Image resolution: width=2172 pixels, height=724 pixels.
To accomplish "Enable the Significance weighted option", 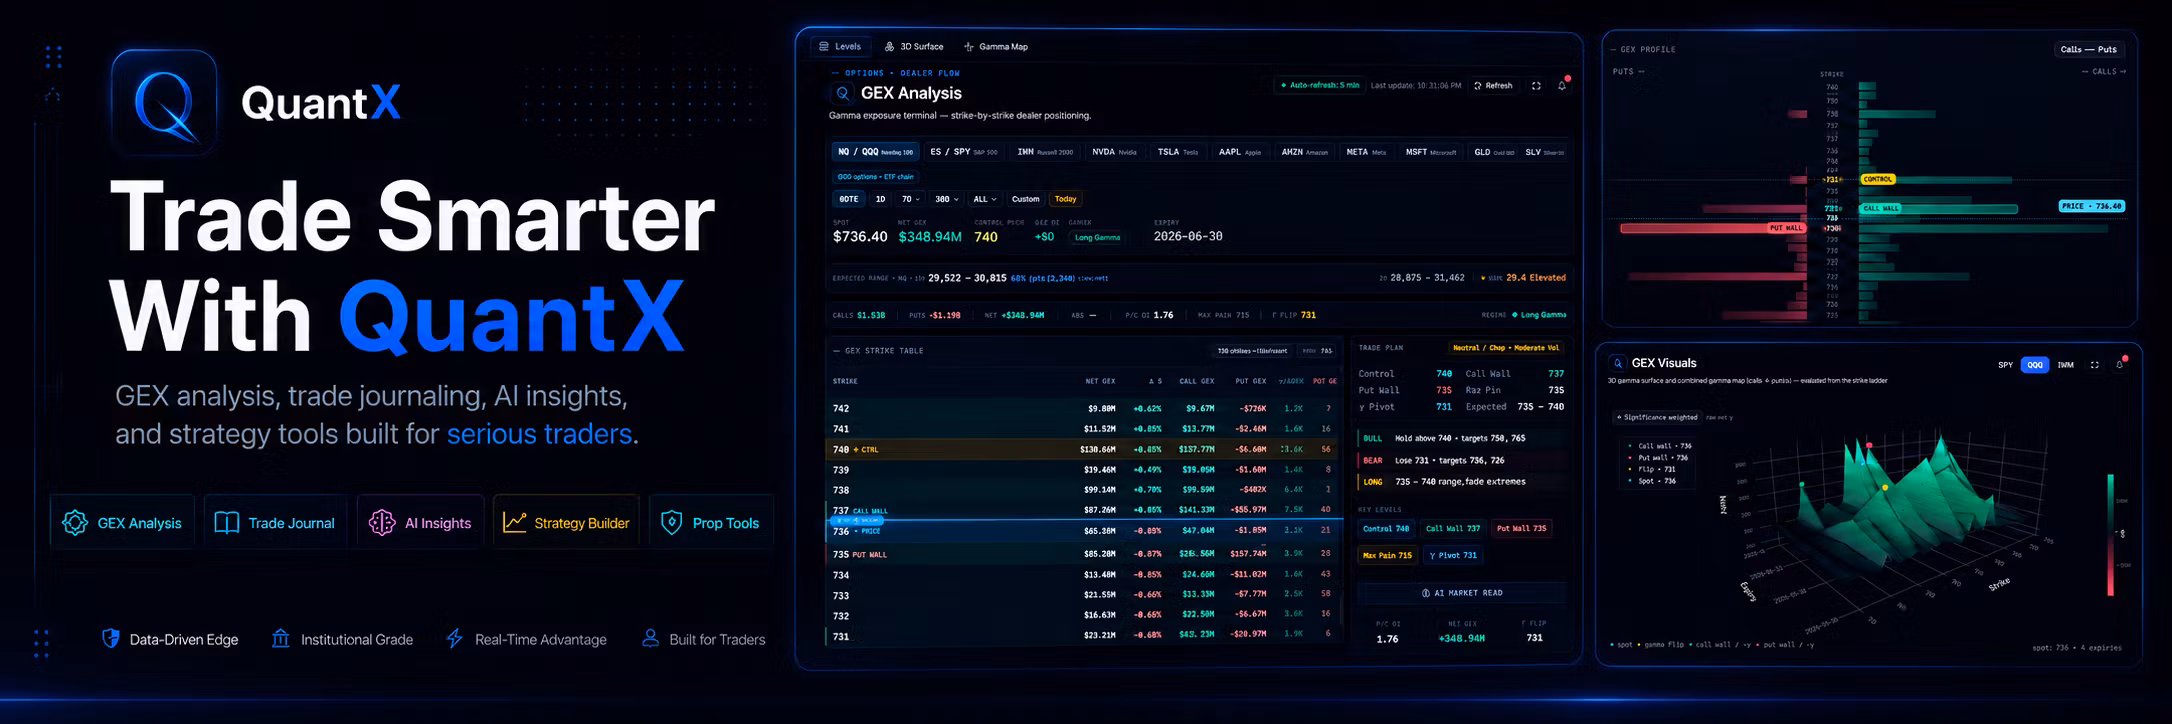I will [x=1657, y=417].
